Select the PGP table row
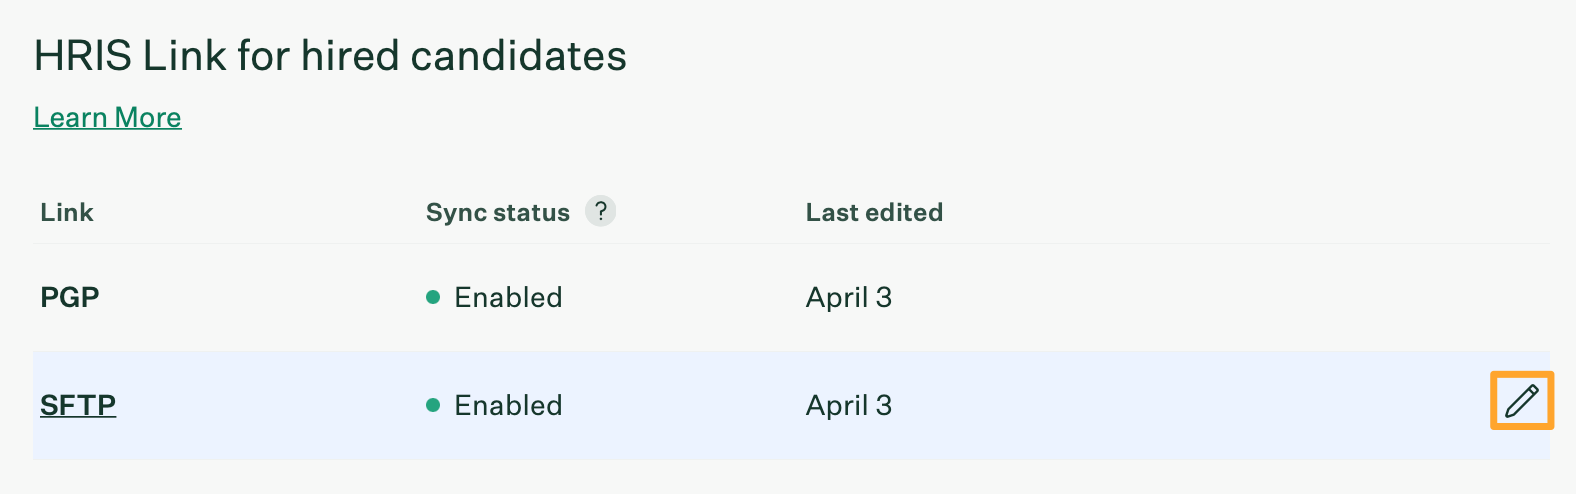 [791, 297]
